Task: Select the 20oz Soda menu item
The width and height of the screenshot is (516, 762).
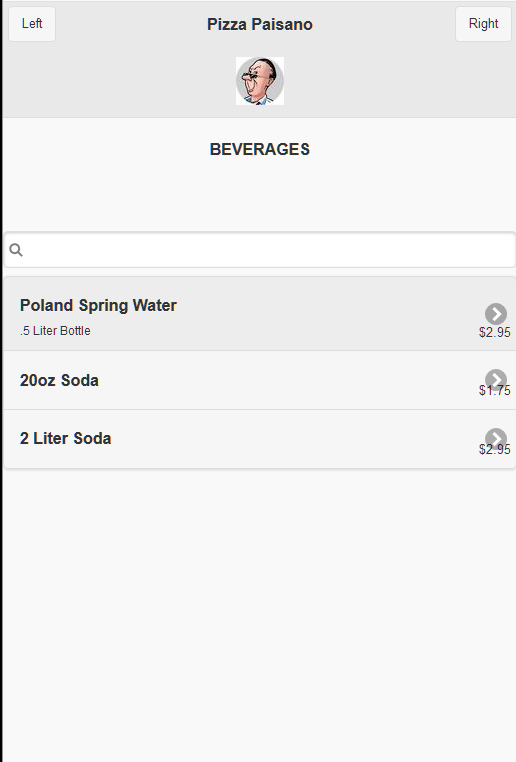Action: pyautogui.click(x=259, y=380)
